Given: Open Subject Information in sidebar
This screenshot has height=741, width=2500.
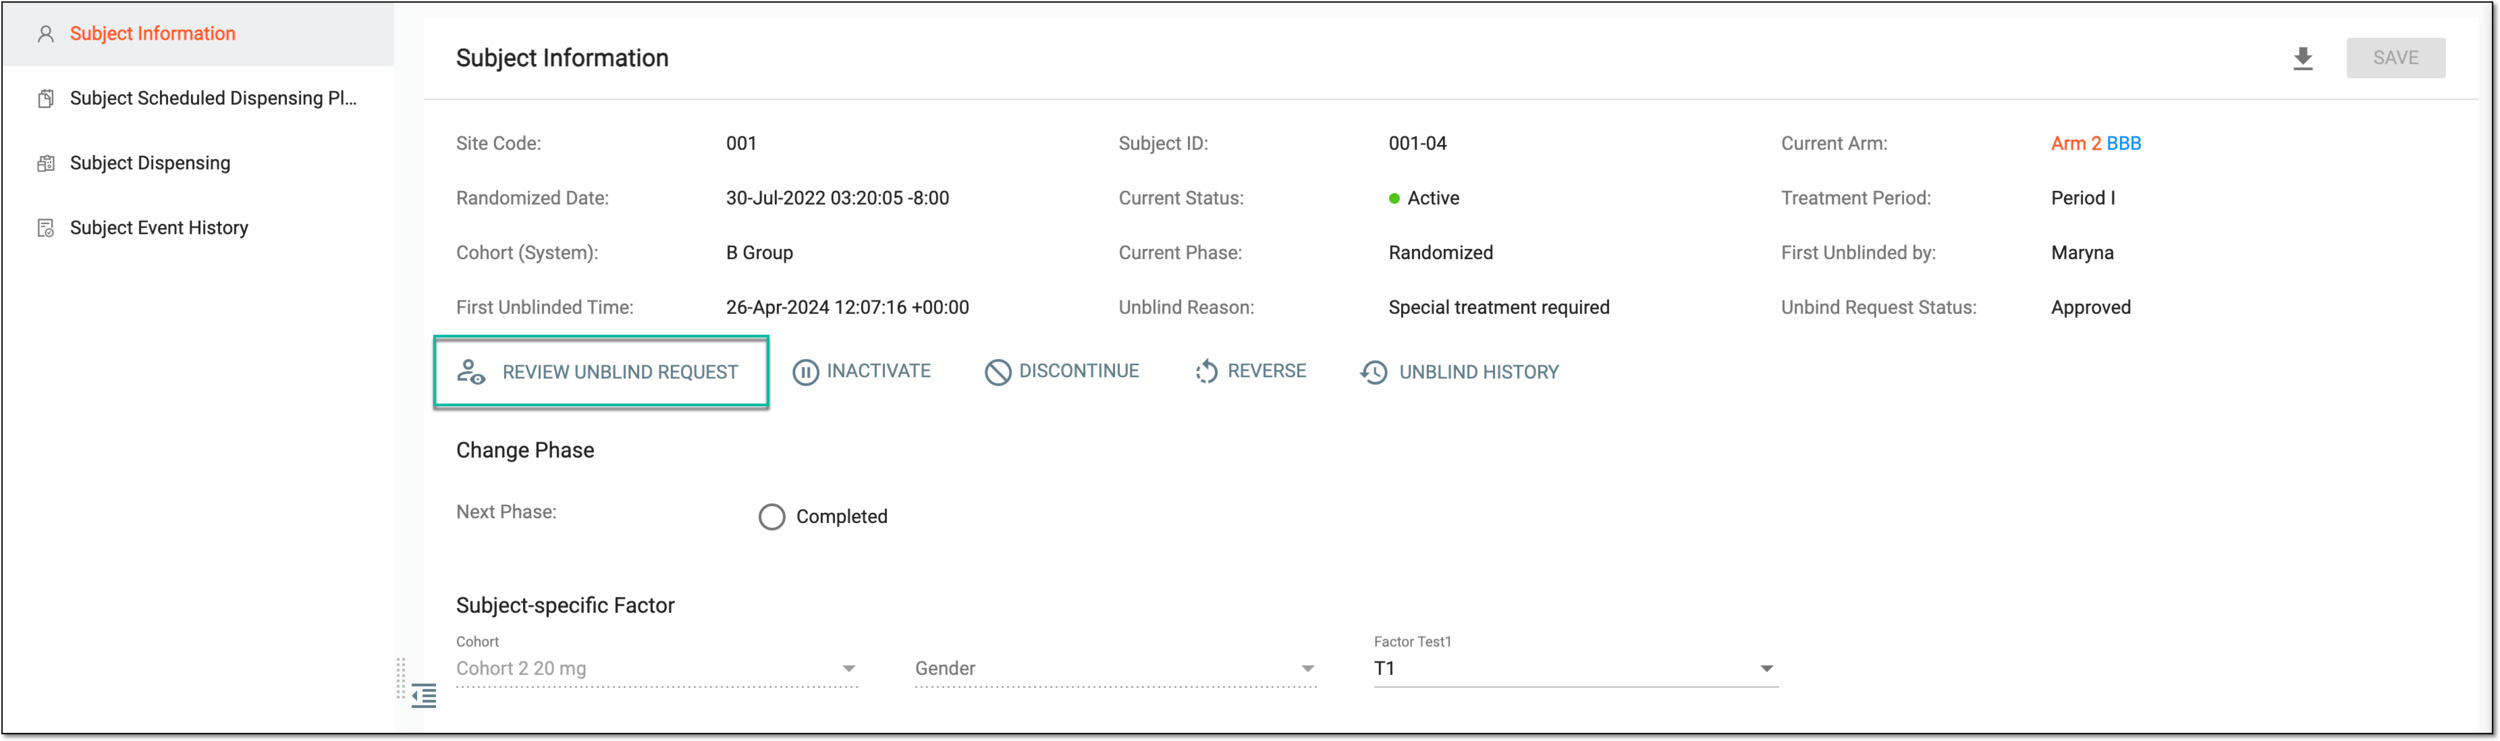Looking at the screenshot, I should (198, 34).
